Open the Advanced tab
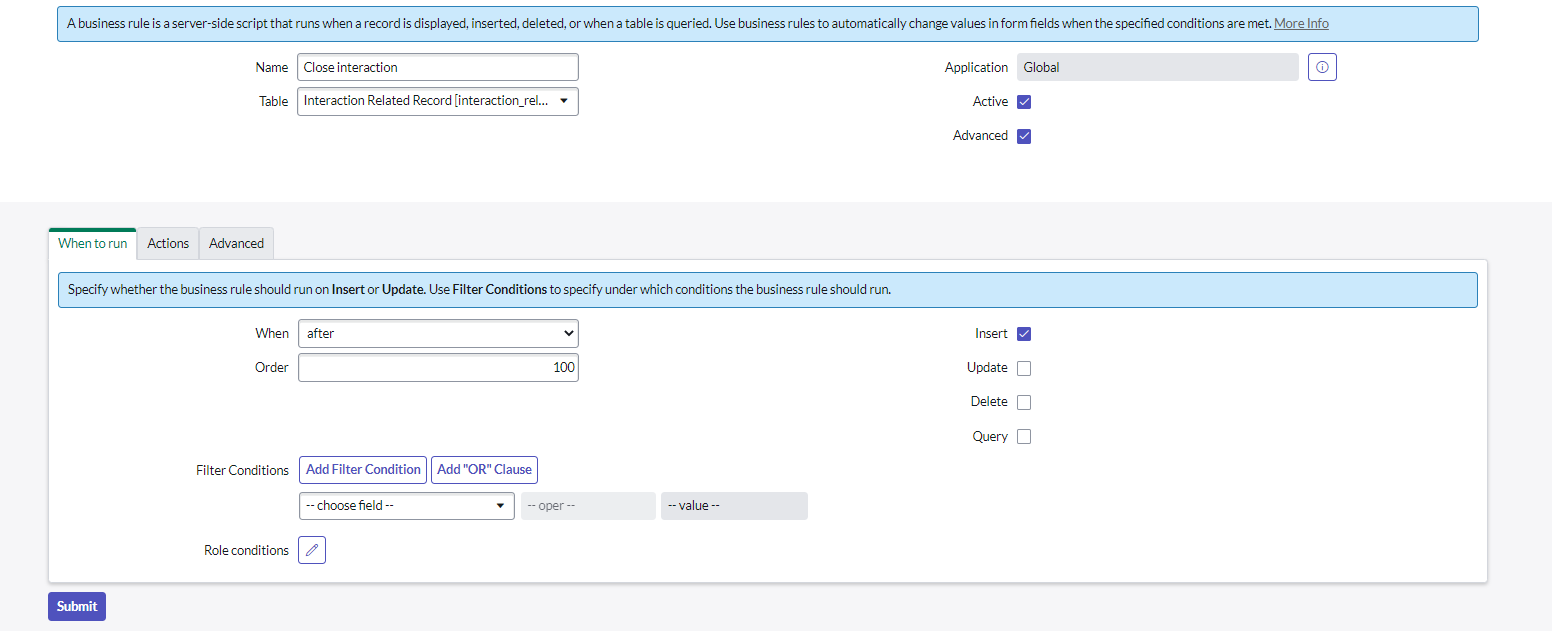The height and width of the screenshot is (631, 1552). pyautogui.click(x=236, y=243)
